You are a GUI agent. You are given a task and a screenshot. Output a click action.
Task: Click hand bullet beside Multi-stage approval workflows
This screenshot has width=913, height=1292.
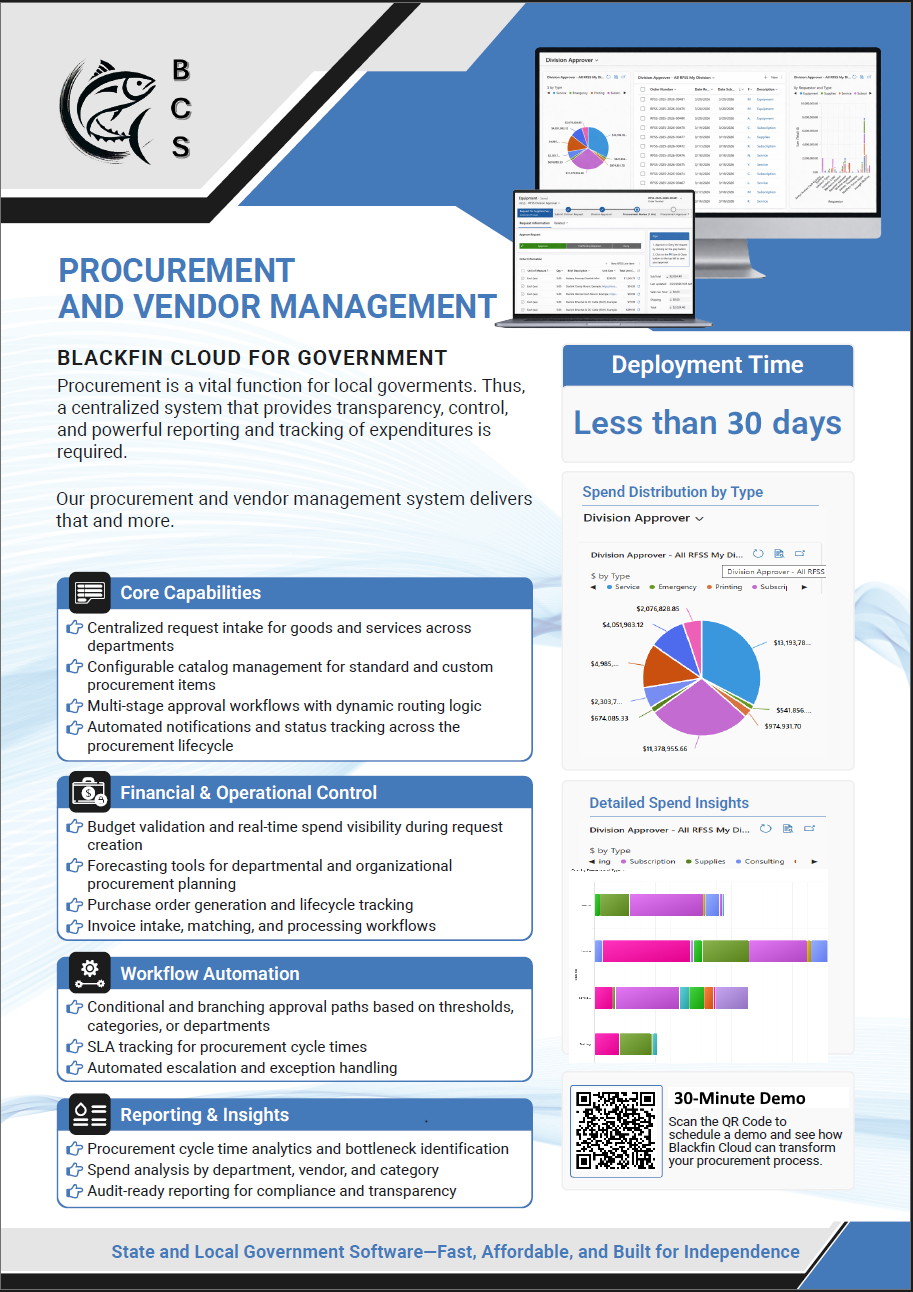(x=74, y=706)
